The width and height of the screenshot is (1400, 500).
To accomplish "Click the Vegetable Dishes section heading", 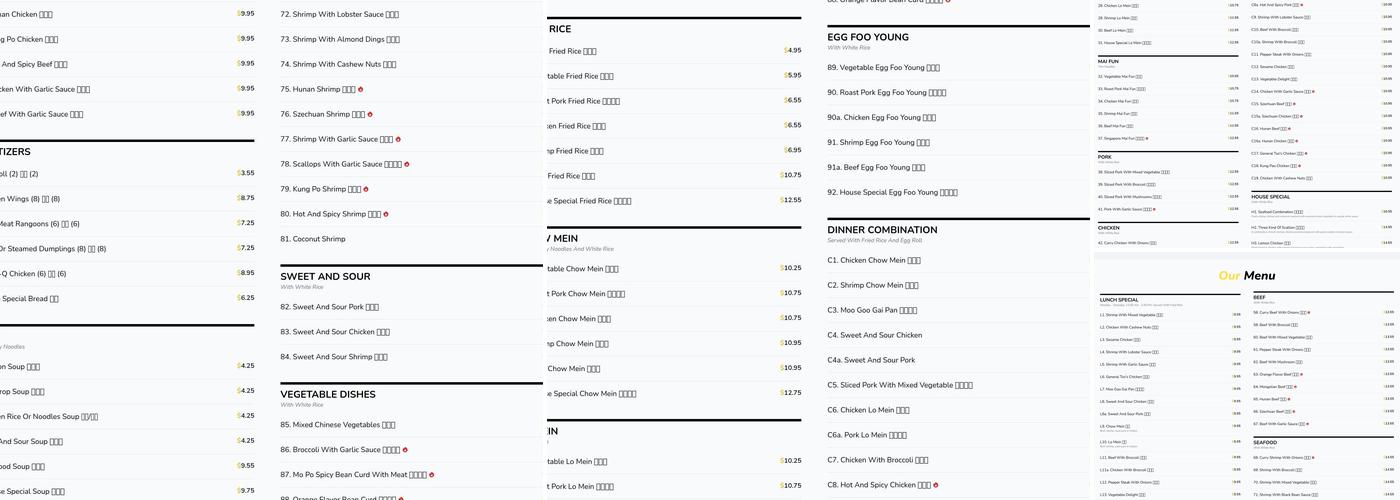I will (x=328, y=395).
